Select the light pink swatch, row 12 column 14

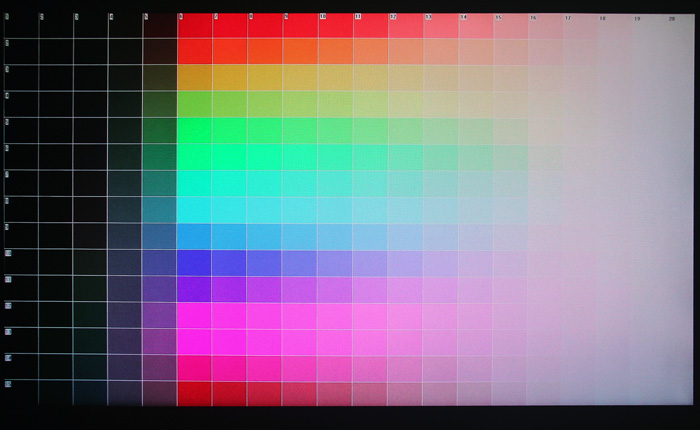pos(475,315)
